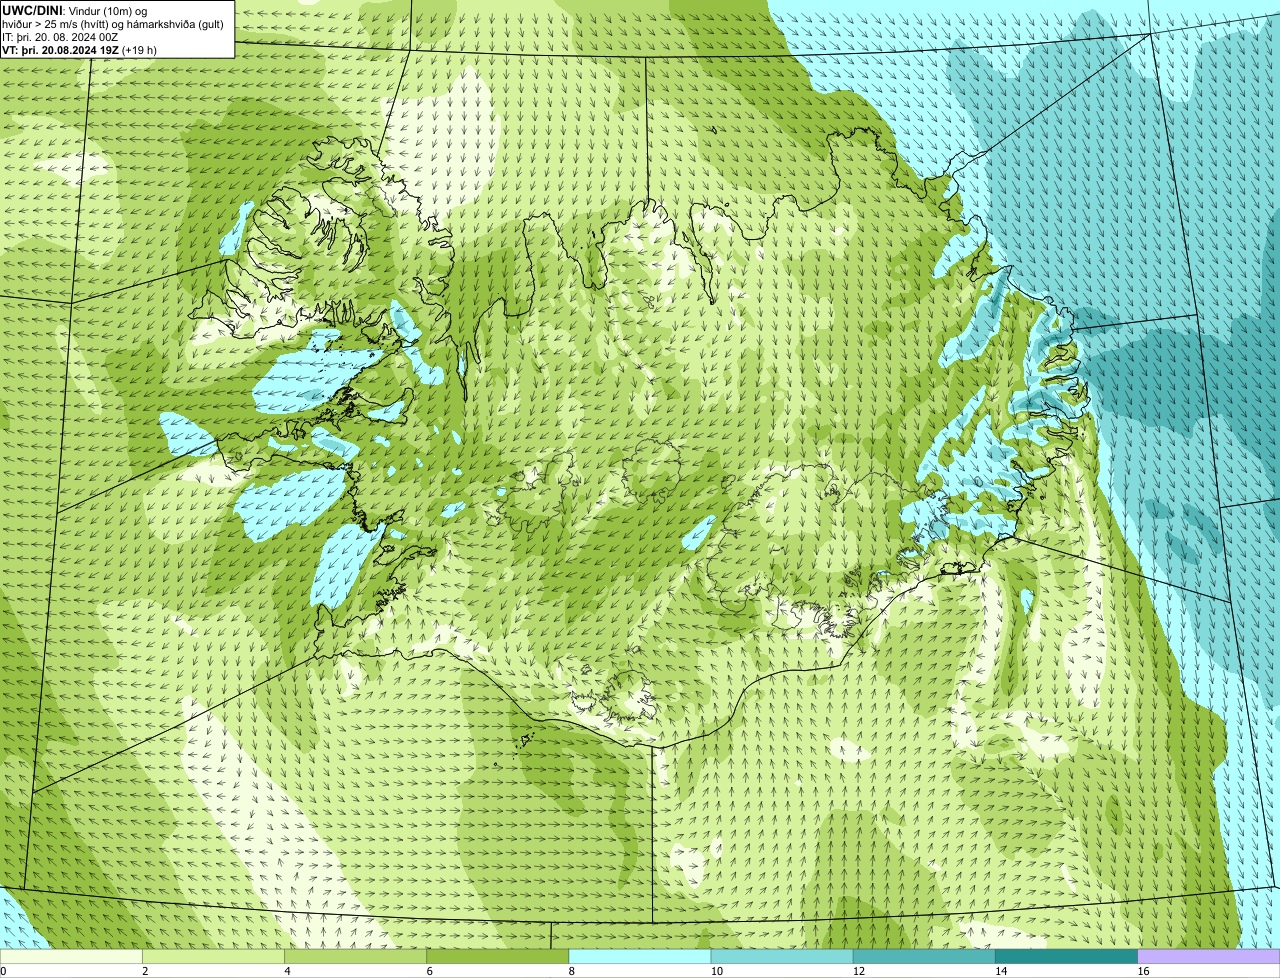The width and height of the screenshot is (1280, 978).
Task: Click the initial time text "IT: þri. 20. 08. 2024 00Z"
Action: click(60, 36)
